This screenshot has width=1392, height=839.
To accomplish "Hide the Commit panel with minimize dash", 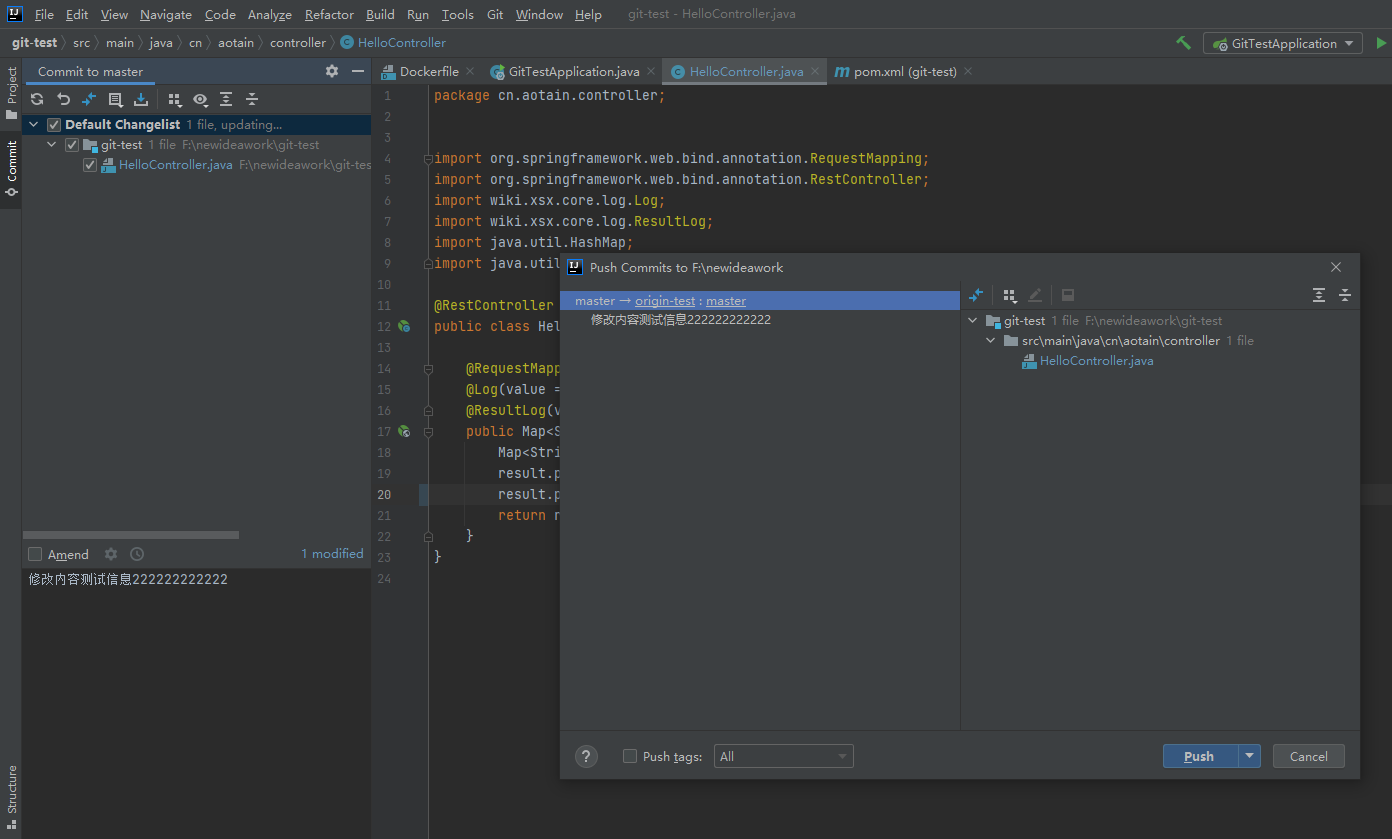I will click(x=358, y=71).
